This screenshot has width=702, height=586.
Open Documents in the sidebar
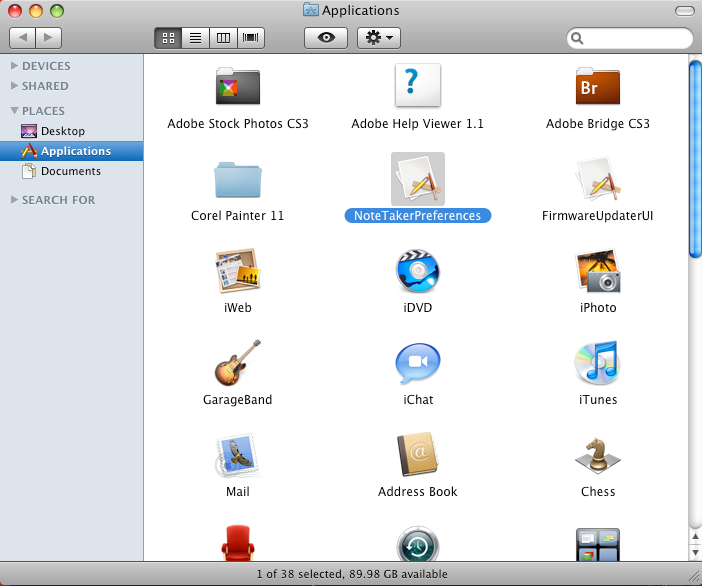tap(72, 171)
